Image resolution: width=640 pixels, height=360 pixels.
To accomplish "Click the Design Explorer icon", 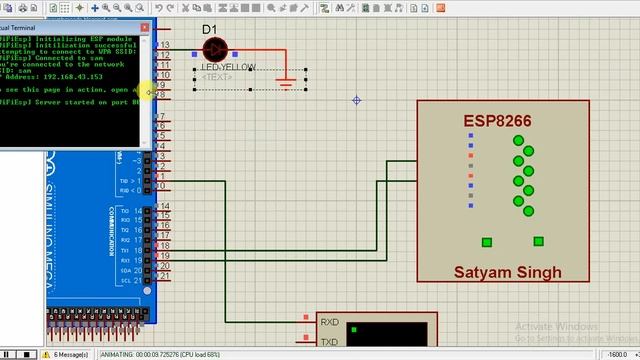I will (x=366, y=8).
